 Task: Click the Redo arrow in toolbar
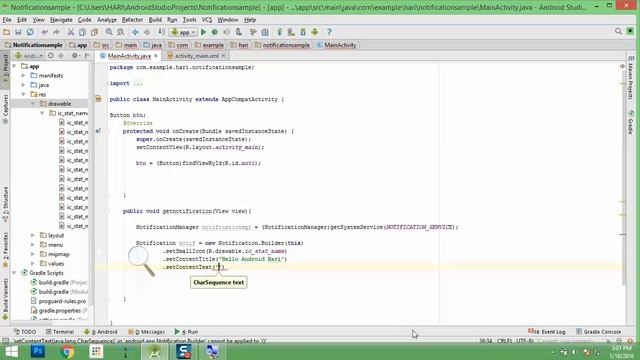(56, 32)
